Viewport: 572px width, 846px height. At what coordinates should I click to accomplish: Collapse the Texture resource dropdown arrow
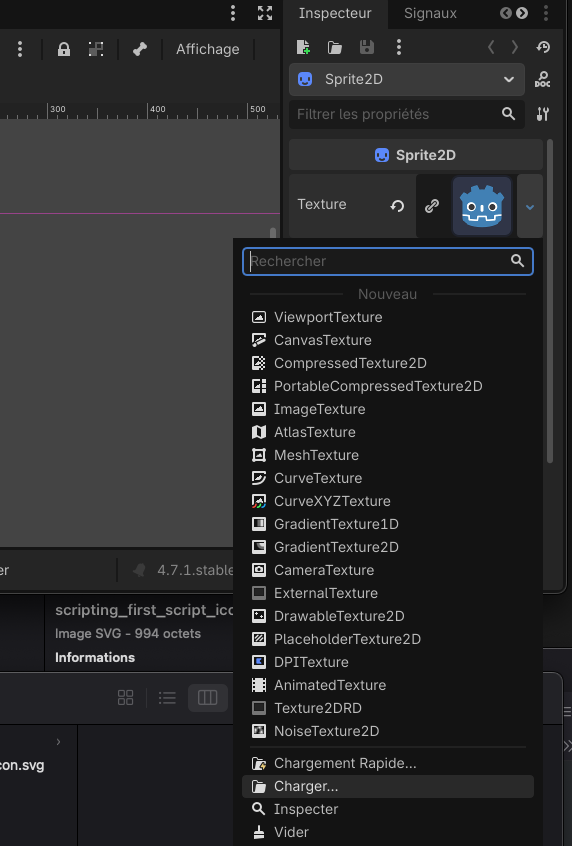(x=530, y=207)
